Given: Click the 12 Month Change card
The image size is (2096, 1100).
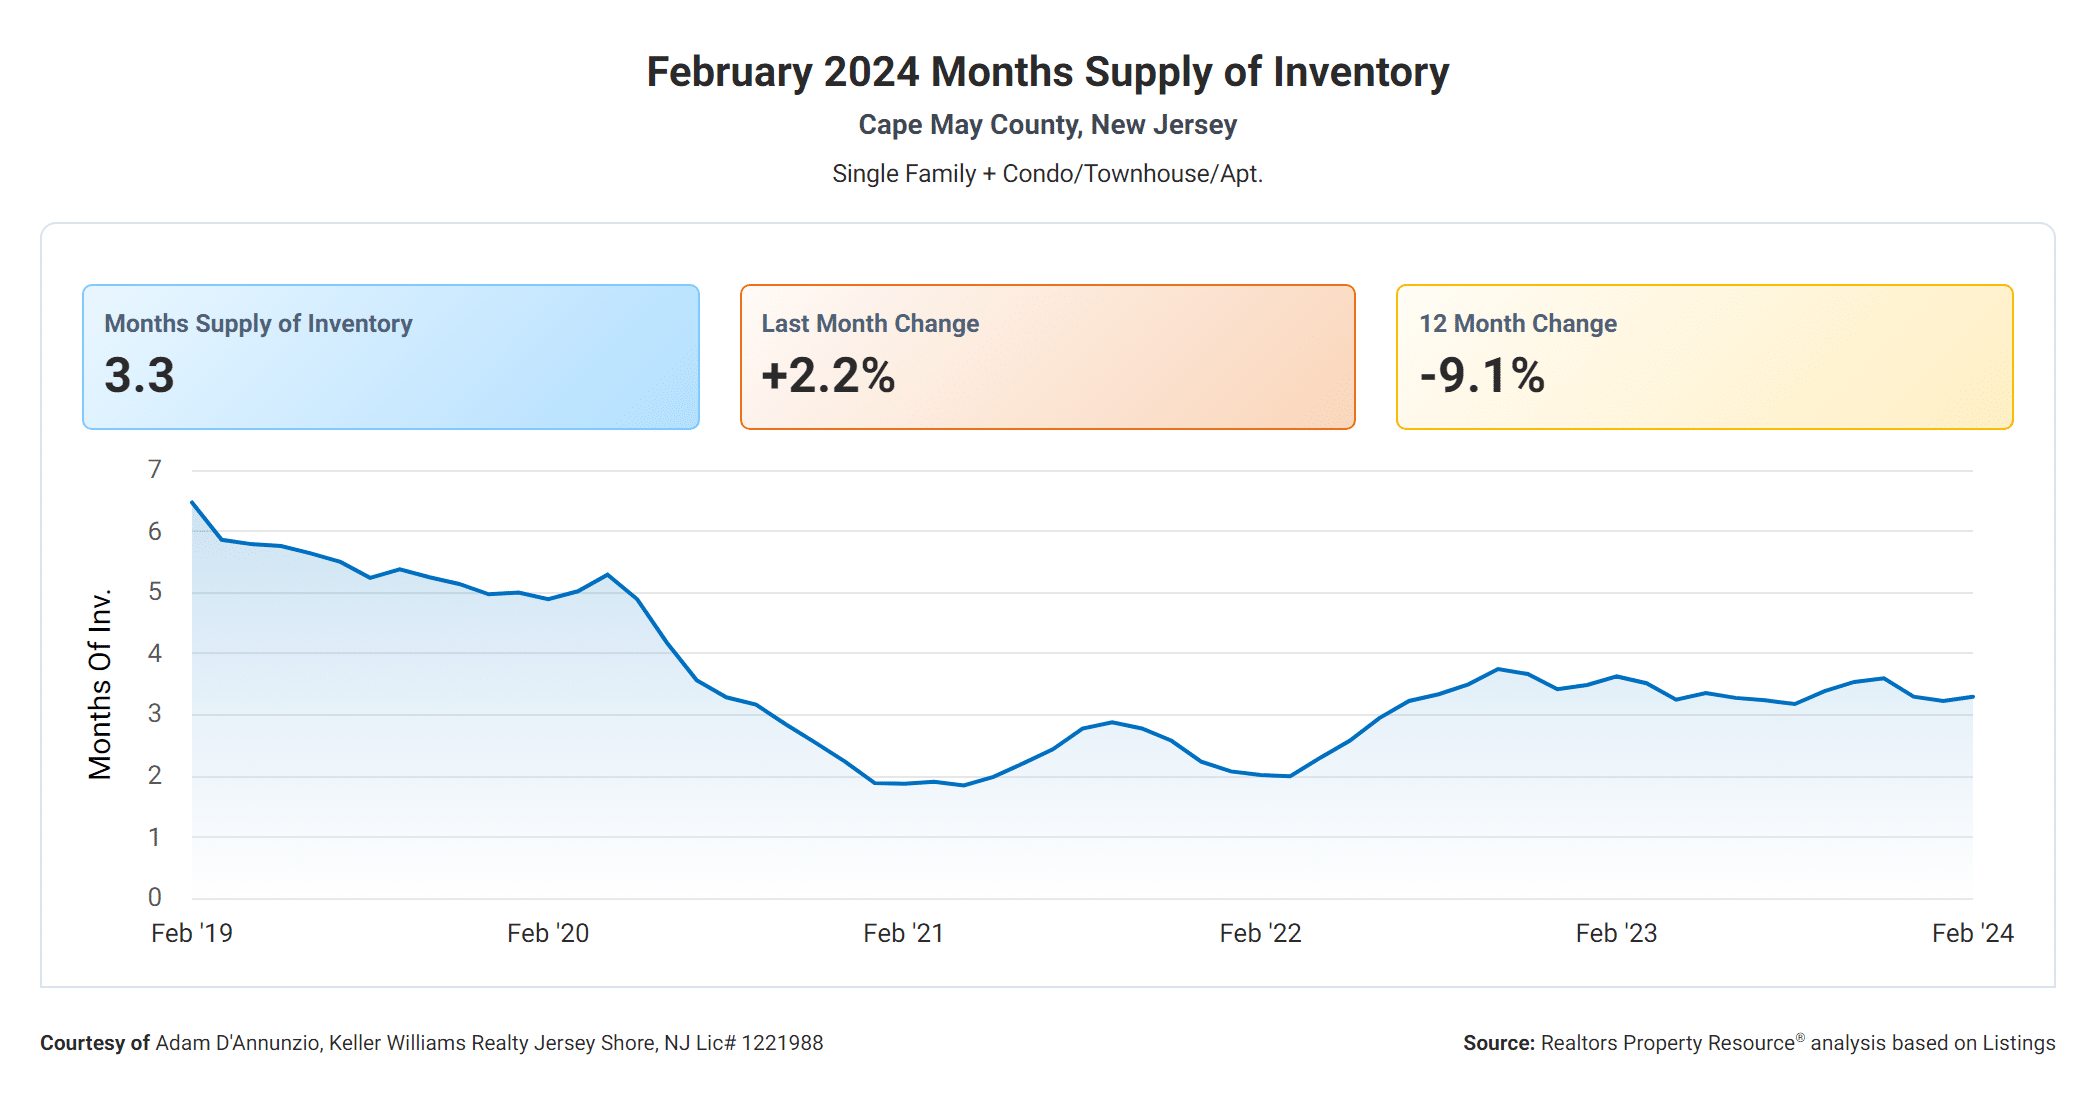Looking at the screenshot, I should tap(1704, 357).
